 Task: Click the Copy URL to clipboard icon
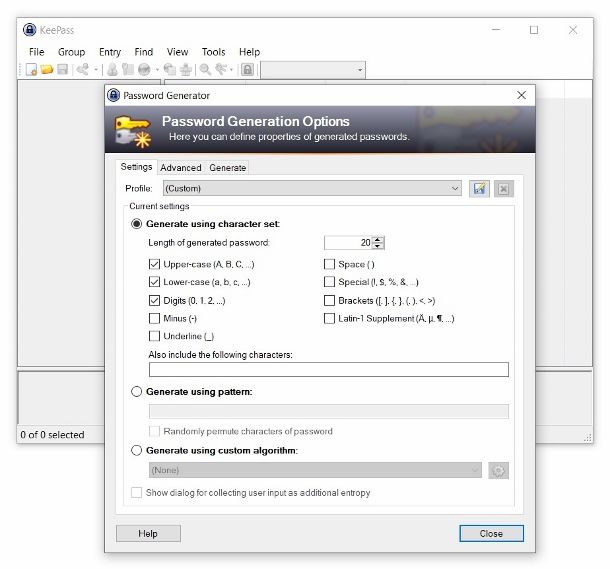point(170,70)
